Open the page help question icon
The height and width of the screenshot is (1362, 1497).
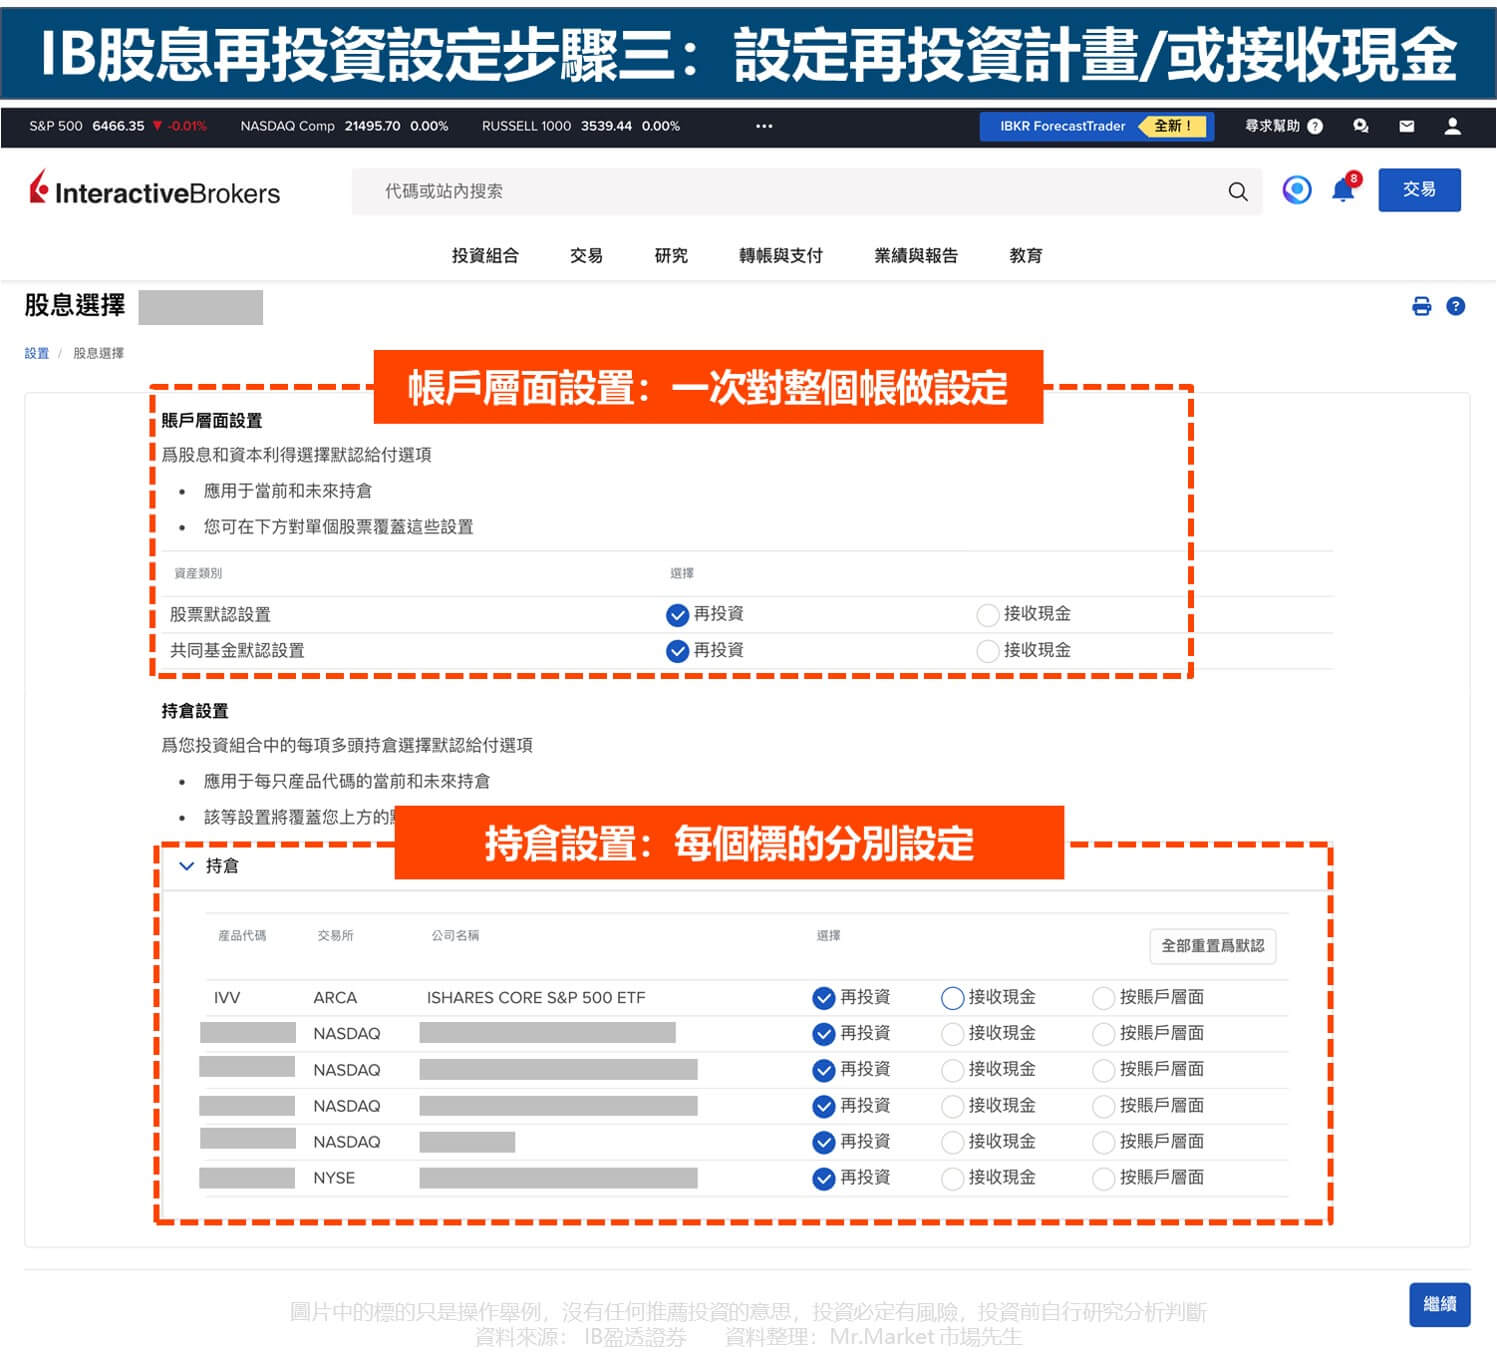point(1456,306)
